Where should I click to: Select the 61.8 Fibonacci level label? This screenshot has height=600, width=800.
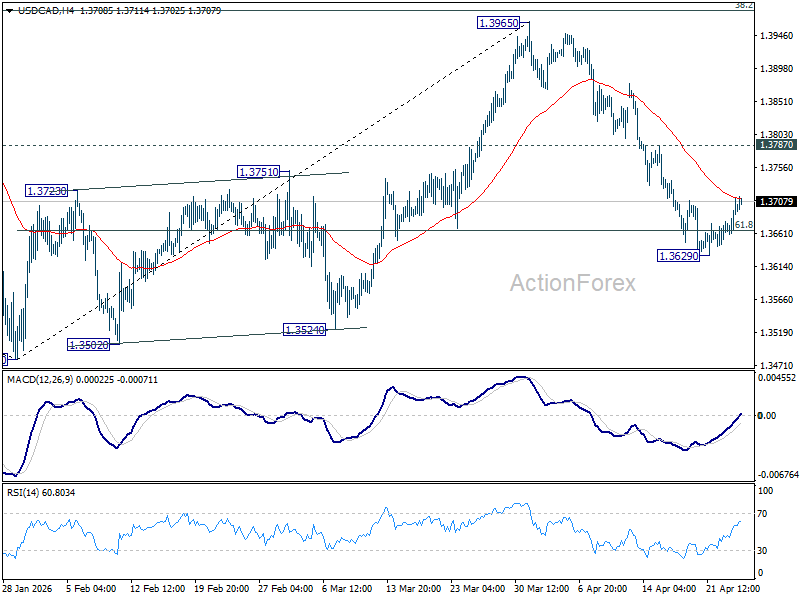(744, 224)
